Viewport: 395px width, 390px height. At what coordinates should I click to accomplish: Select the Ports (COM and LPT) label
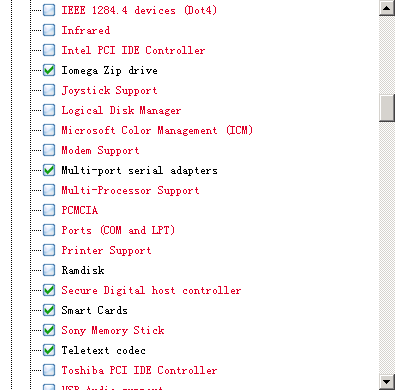coord(118,230)
